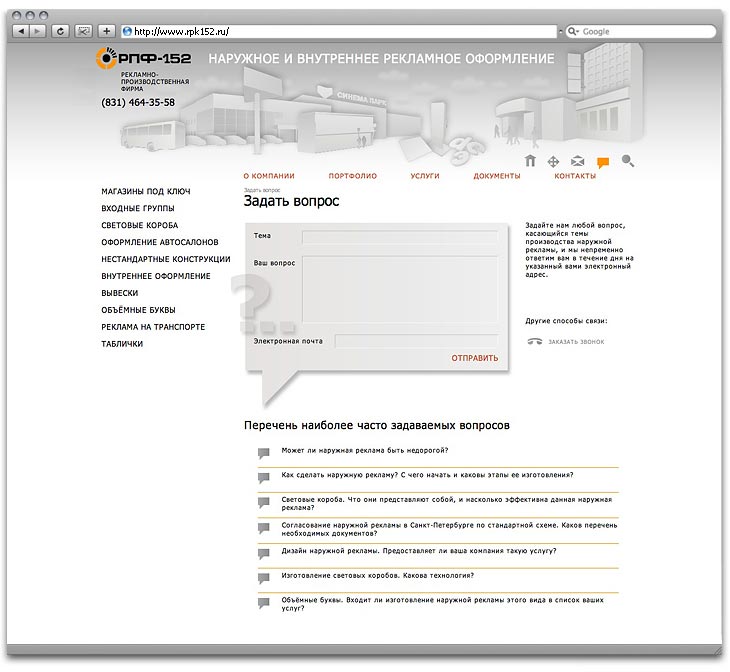Click the Заказать звонок link
The image size is (730, 672).
pyautogui.click(x=576, y=342)
